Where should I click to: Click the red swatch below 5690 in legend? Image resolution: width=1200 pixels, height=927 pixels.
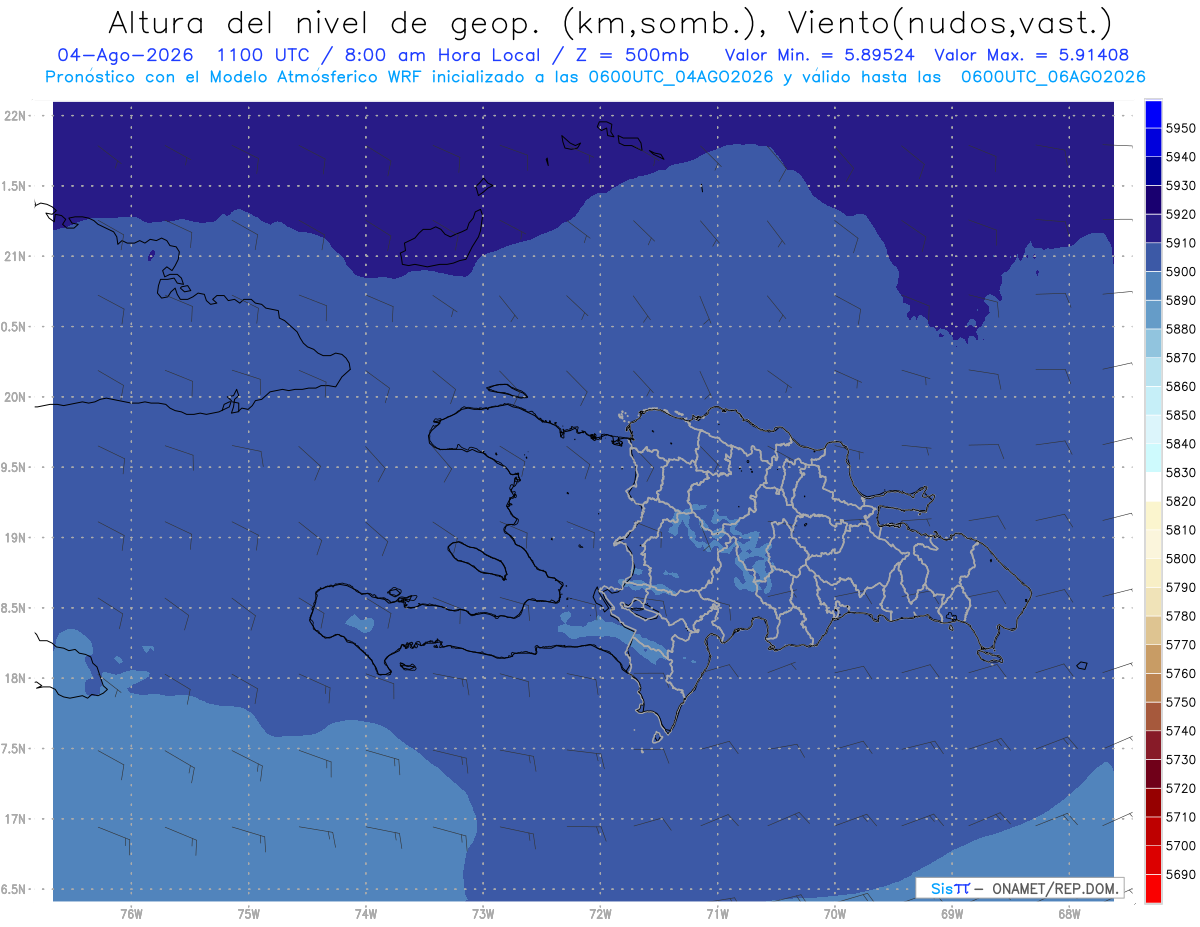point(1153,889)
